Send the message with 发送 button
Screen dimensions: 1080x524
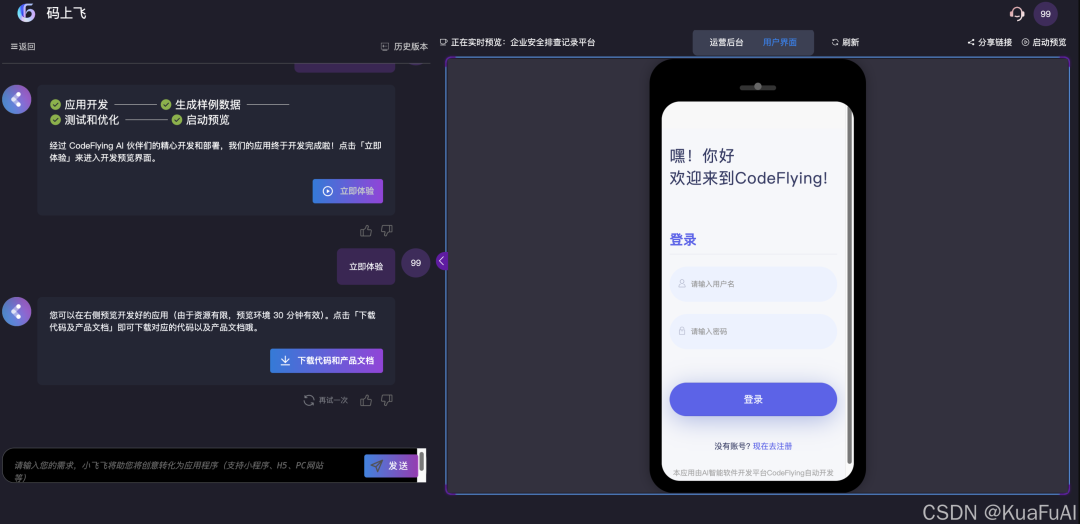(x=391, y=466)
